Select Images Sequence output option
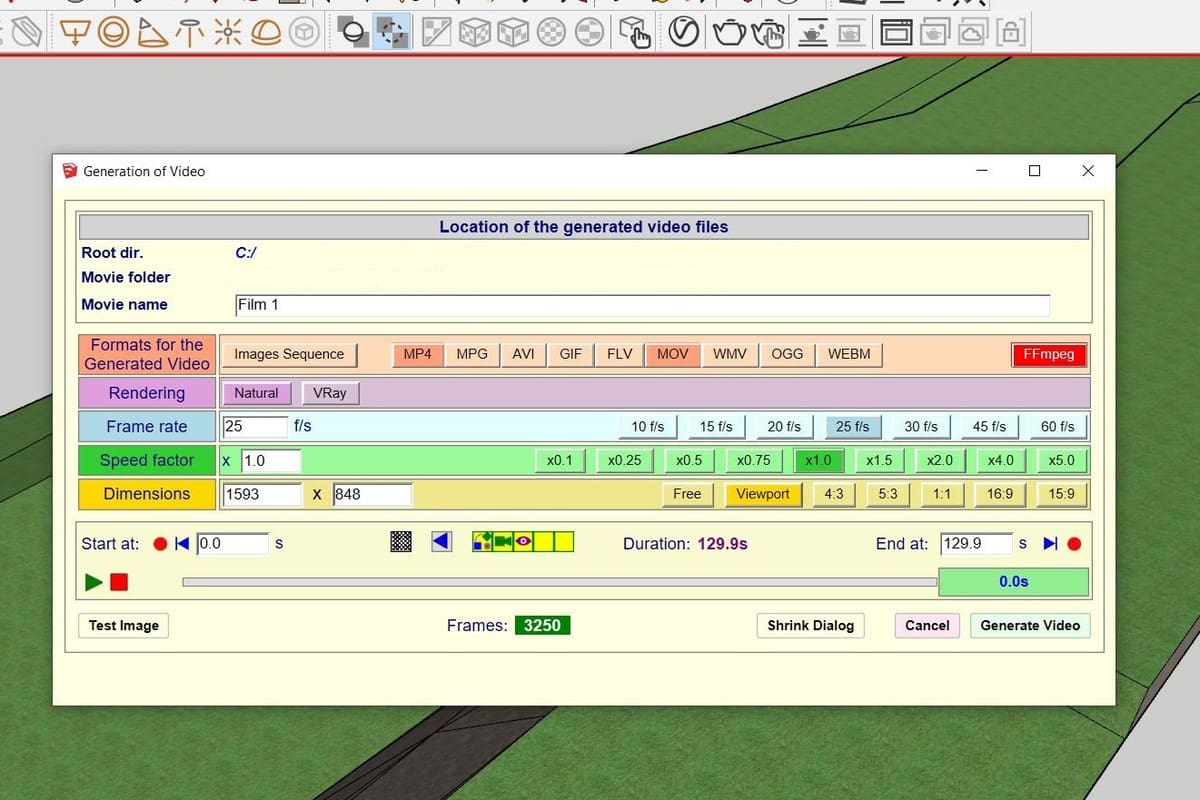This screenshot has height=800, width=1200. pyautogui.click(x=289, y=354)
